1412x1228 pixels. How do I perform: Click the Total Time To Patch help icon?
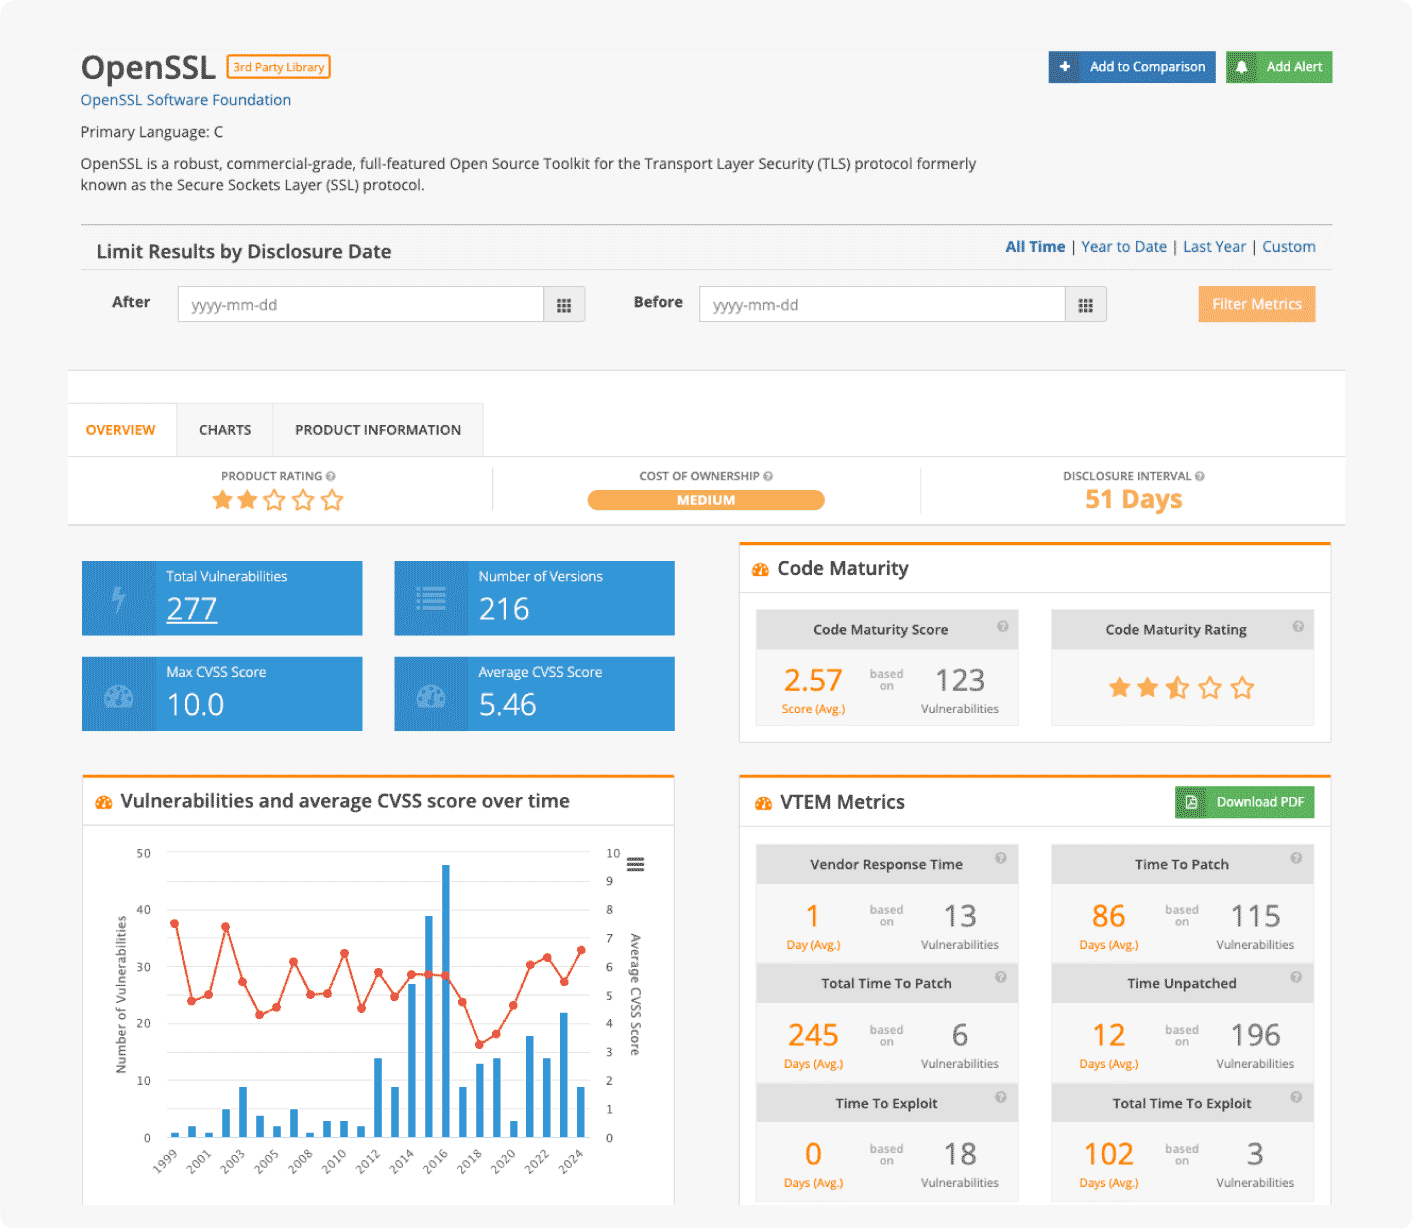coord(1000,977)
